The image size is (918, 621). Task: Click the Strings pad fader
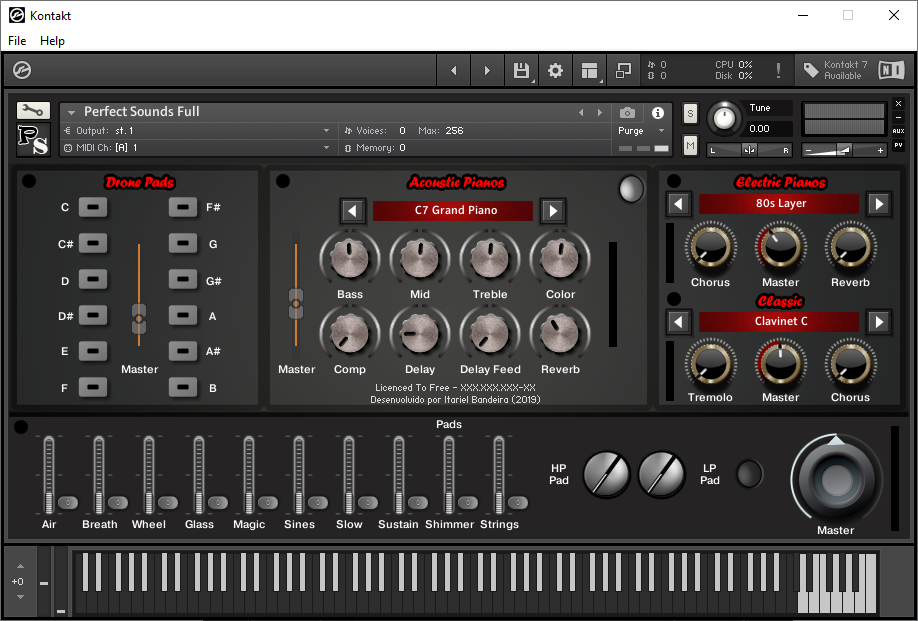(x=499, y=475)
